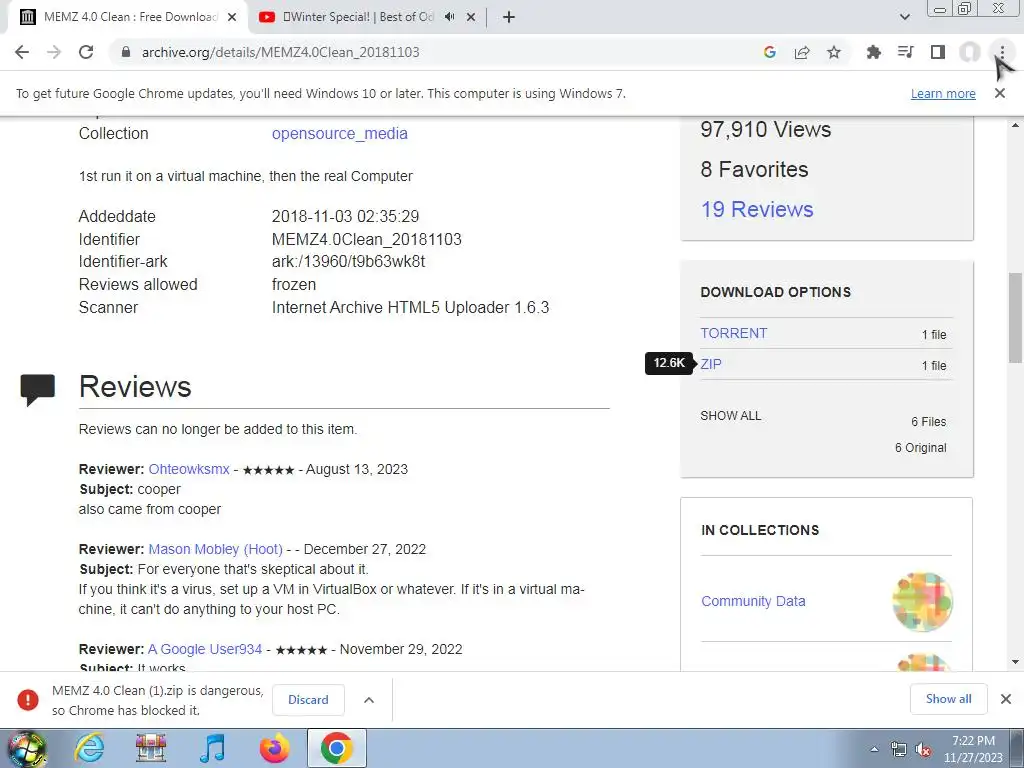Launch Internet Explorer from the taskbar
This screenshot has height=768, width=1024.
[x=89, y=748]
